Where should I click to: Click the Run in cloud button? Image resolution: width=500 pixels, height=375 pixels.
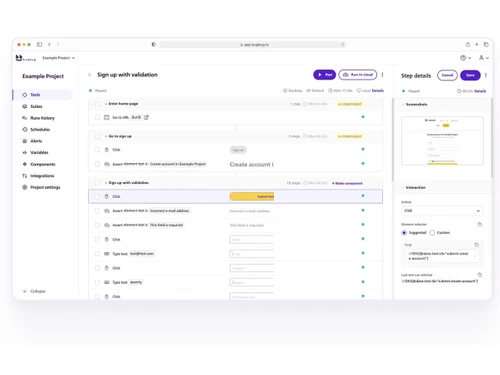point(358,75)
